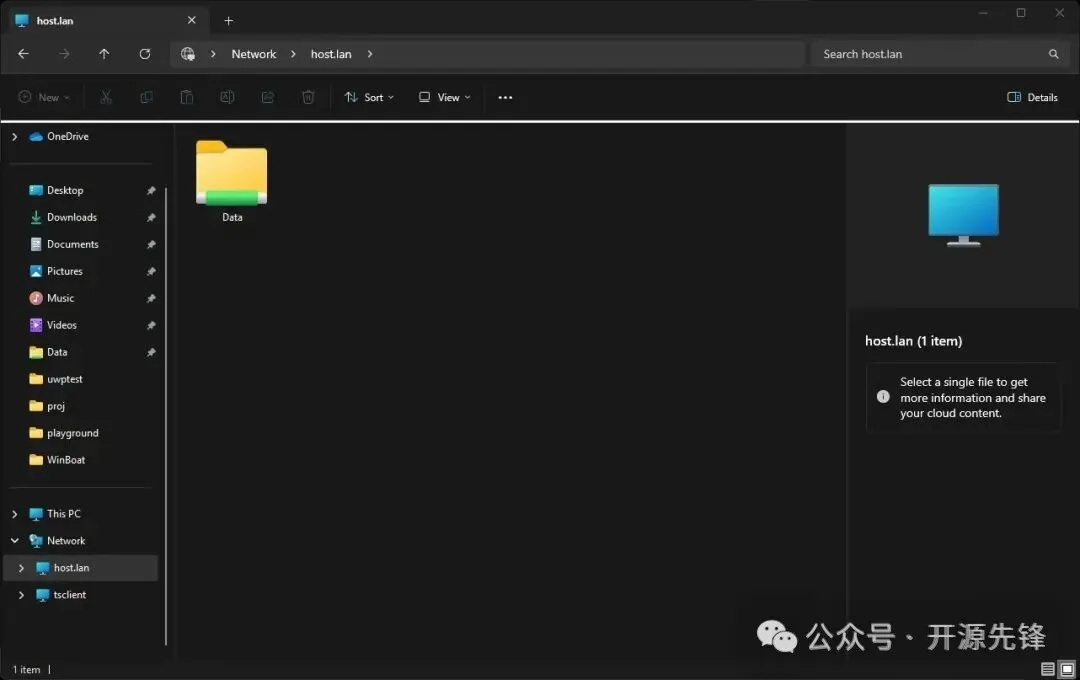Collapse the Network tree node
The width and height of the screenshot is (1080, 680).
[x=14, y=541]
